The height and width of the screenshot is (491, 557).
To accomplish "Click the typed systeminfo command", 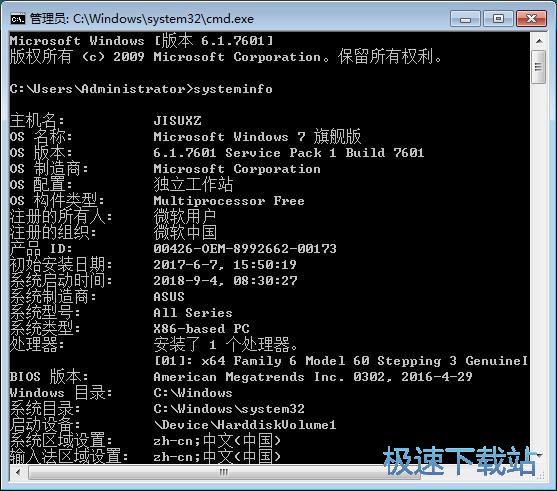I will (x=233, y=89).
